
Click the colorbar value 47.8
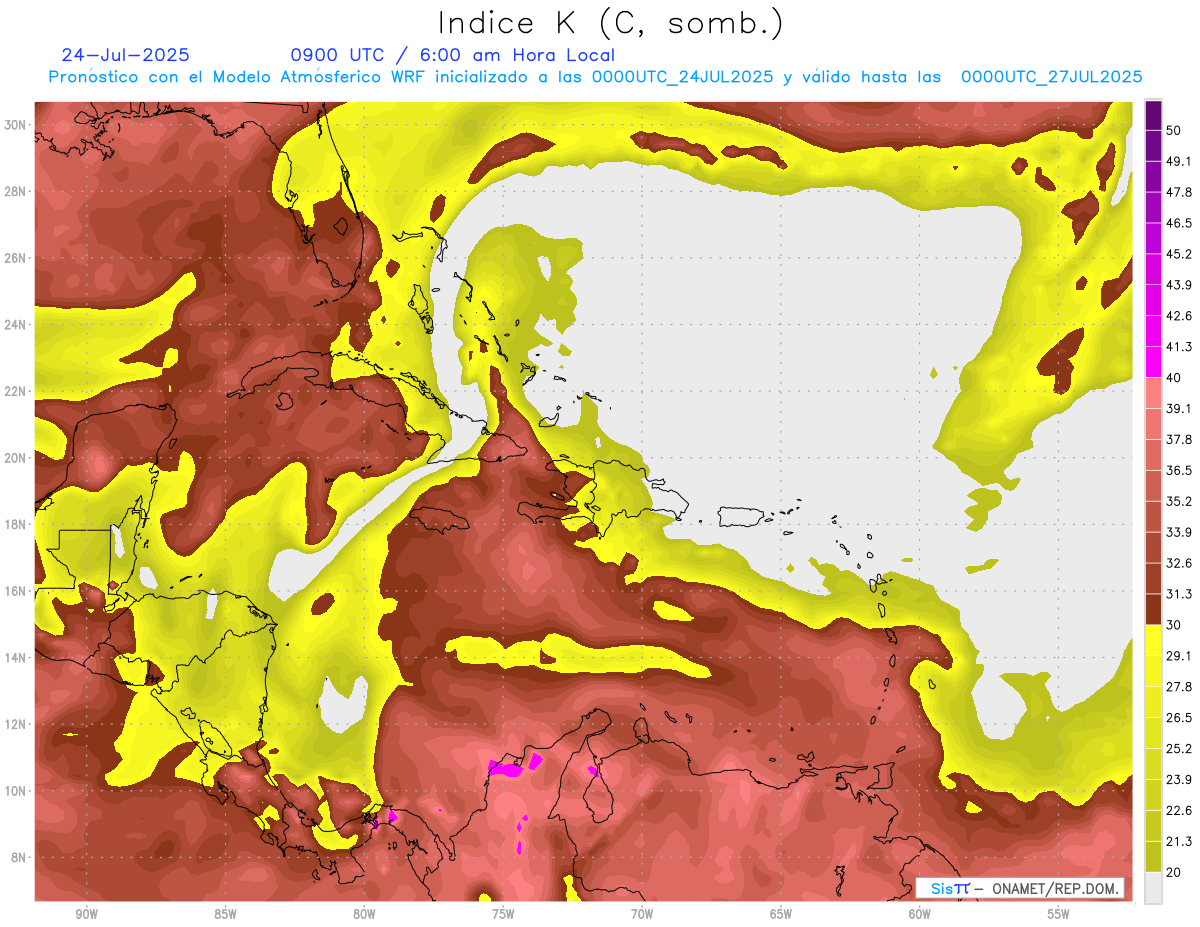coord(1179,192)
